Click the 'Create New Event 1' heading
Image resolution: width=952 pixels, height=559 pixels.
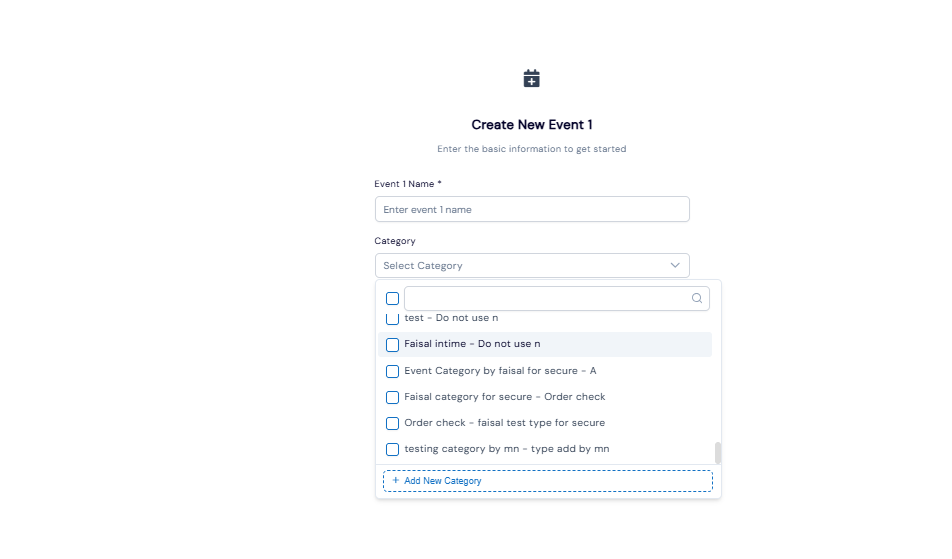(532, 125)
